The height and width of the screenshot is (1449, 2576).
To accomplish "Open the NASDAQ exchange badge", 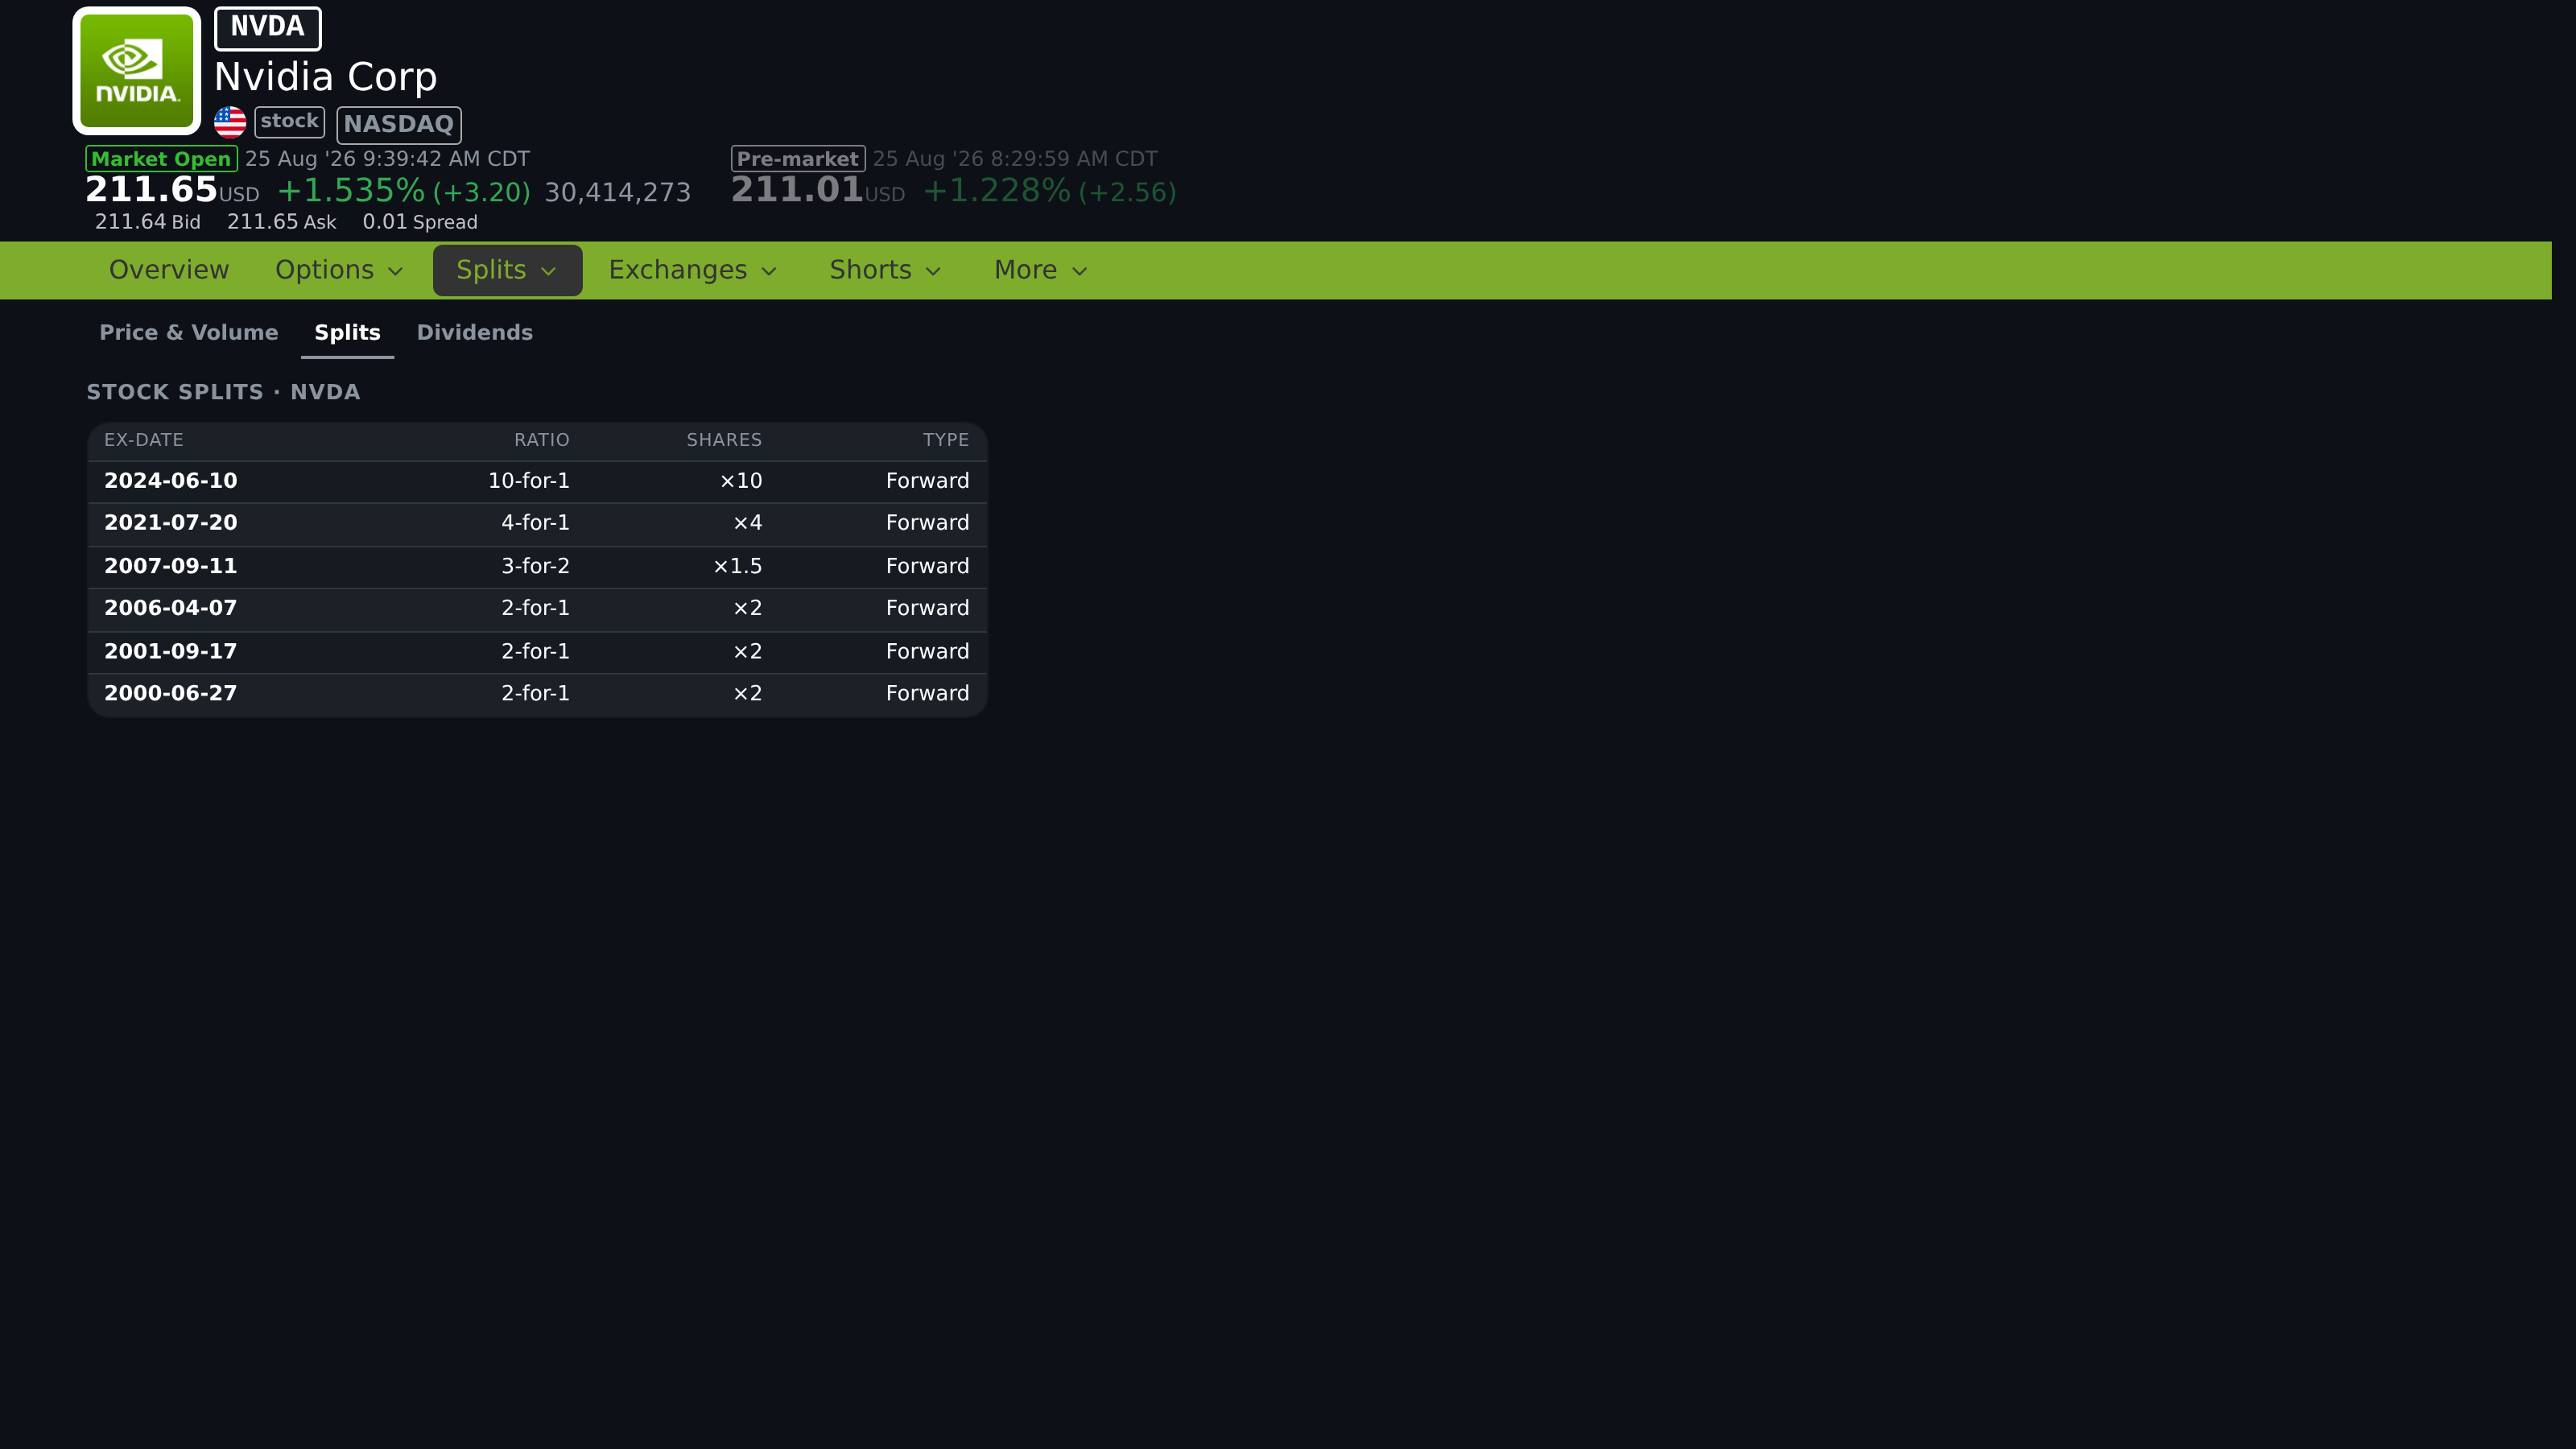I will [x=399, y=125].
